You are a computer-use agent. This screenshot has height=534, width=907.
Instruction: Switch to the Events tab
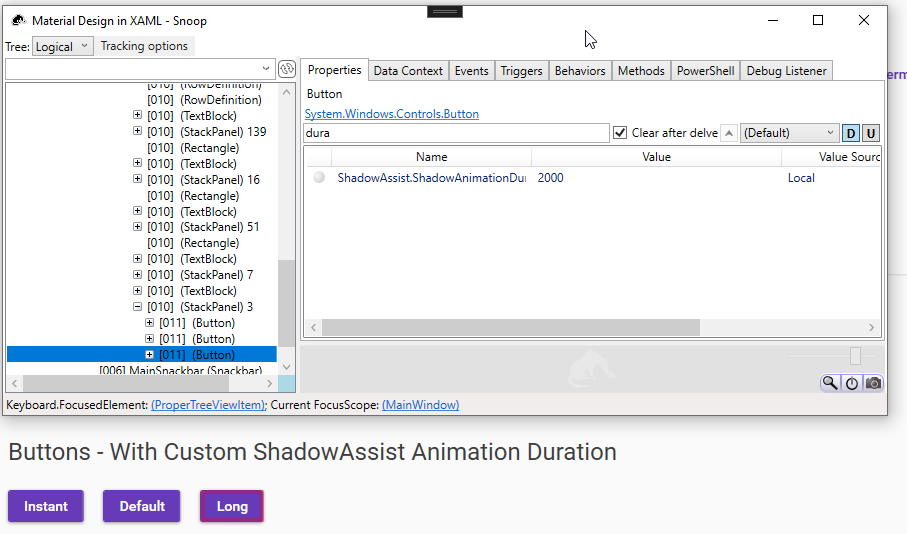[x=471, y=71]
